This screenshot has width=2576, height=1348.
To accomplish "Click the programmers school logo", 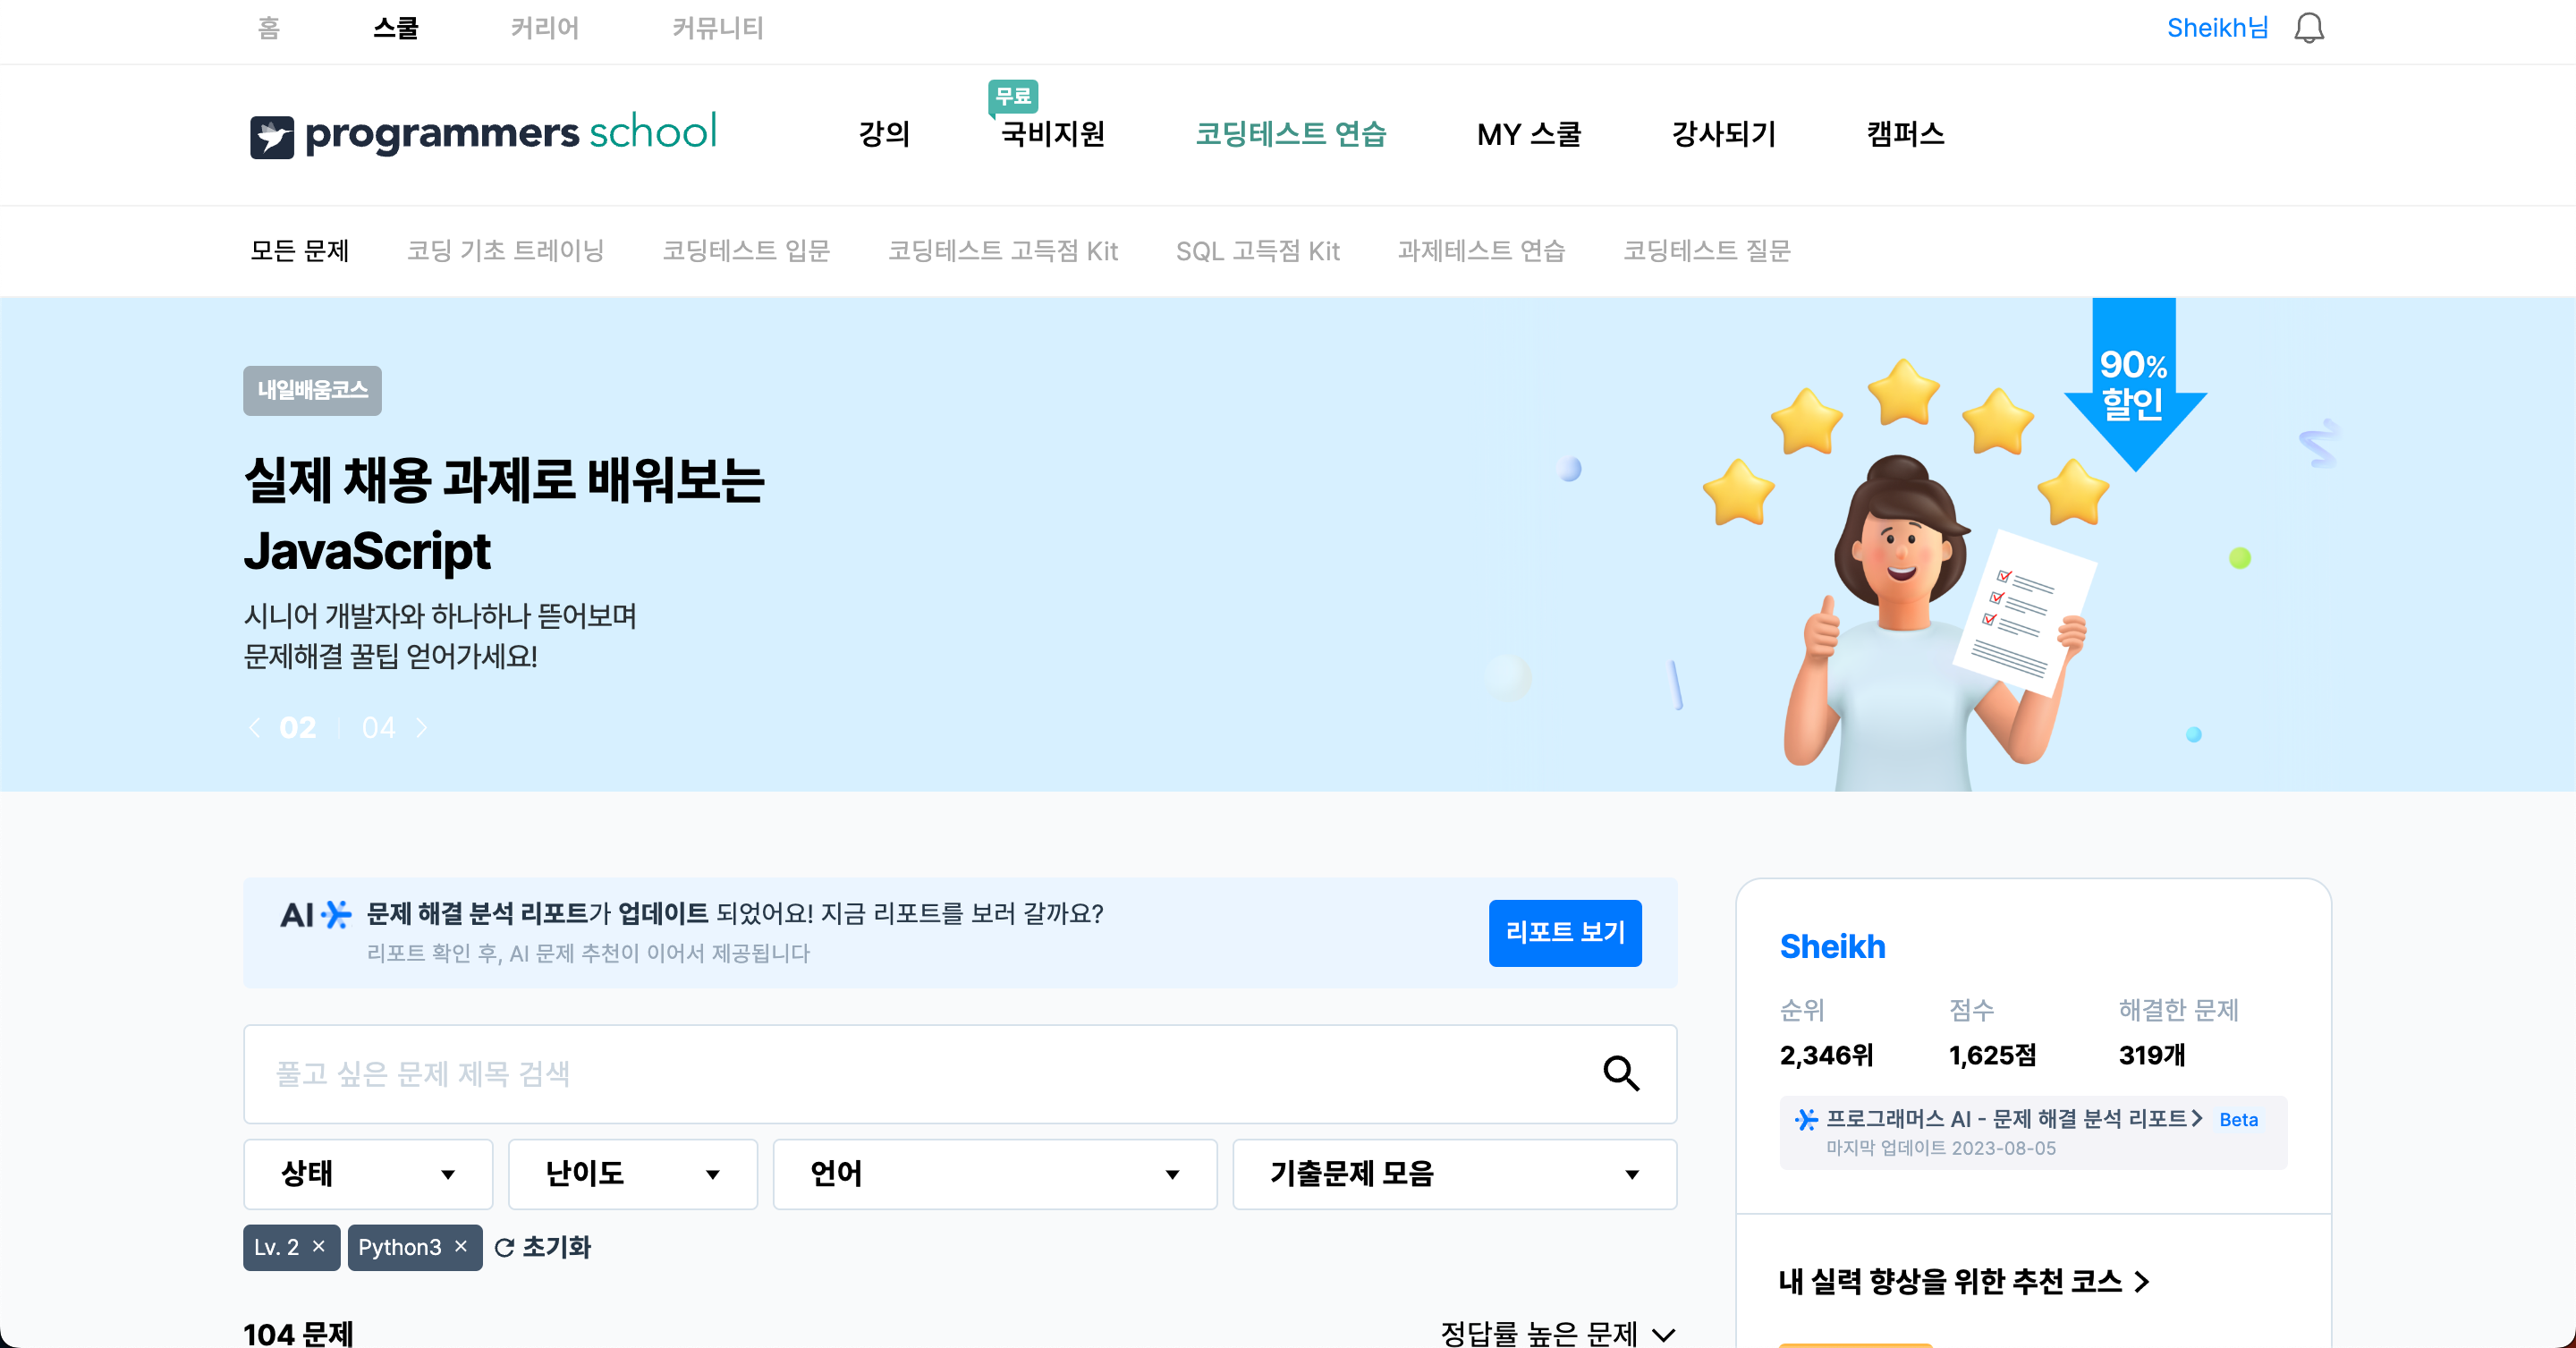I will click(x=483, y=133).
